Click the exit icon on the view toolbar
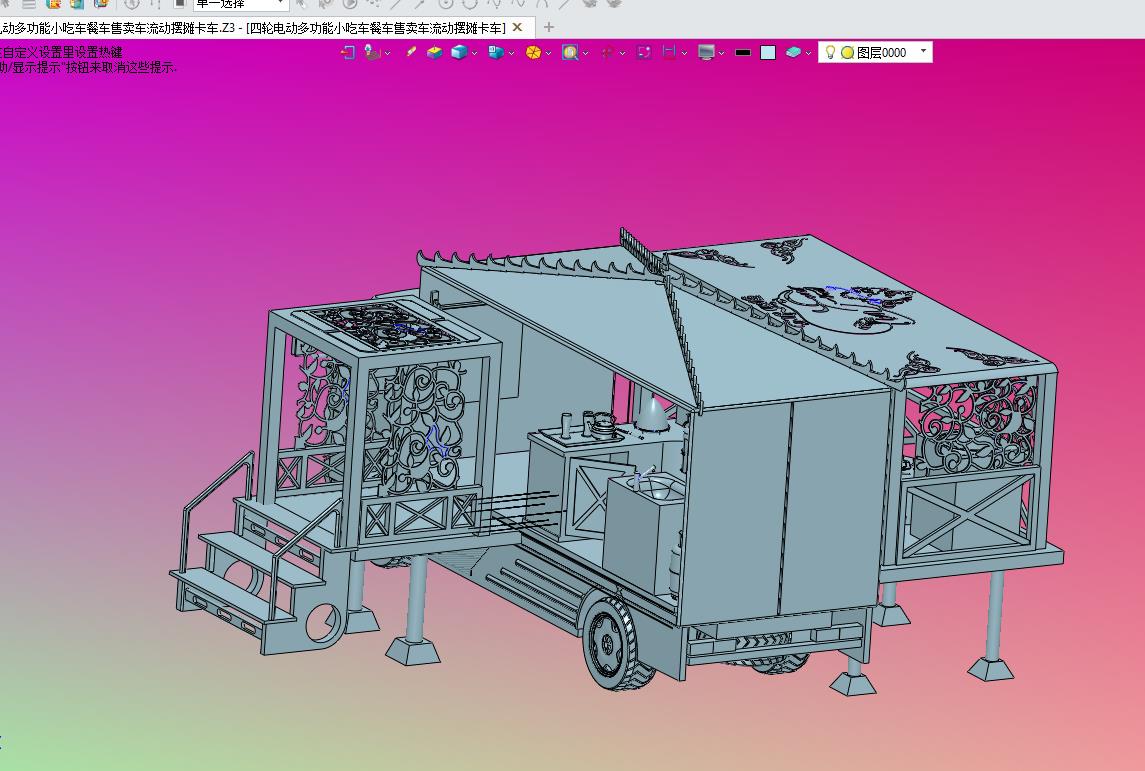Viewport: 1145px width, 771px height. click(x=348, y=53)
